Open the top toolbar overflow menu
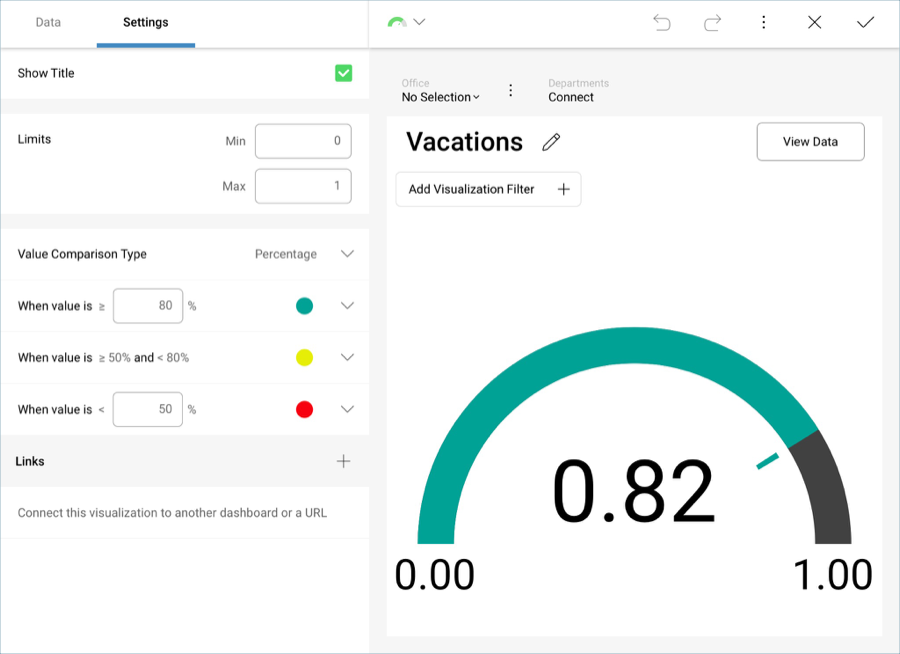 click(763, 22)
